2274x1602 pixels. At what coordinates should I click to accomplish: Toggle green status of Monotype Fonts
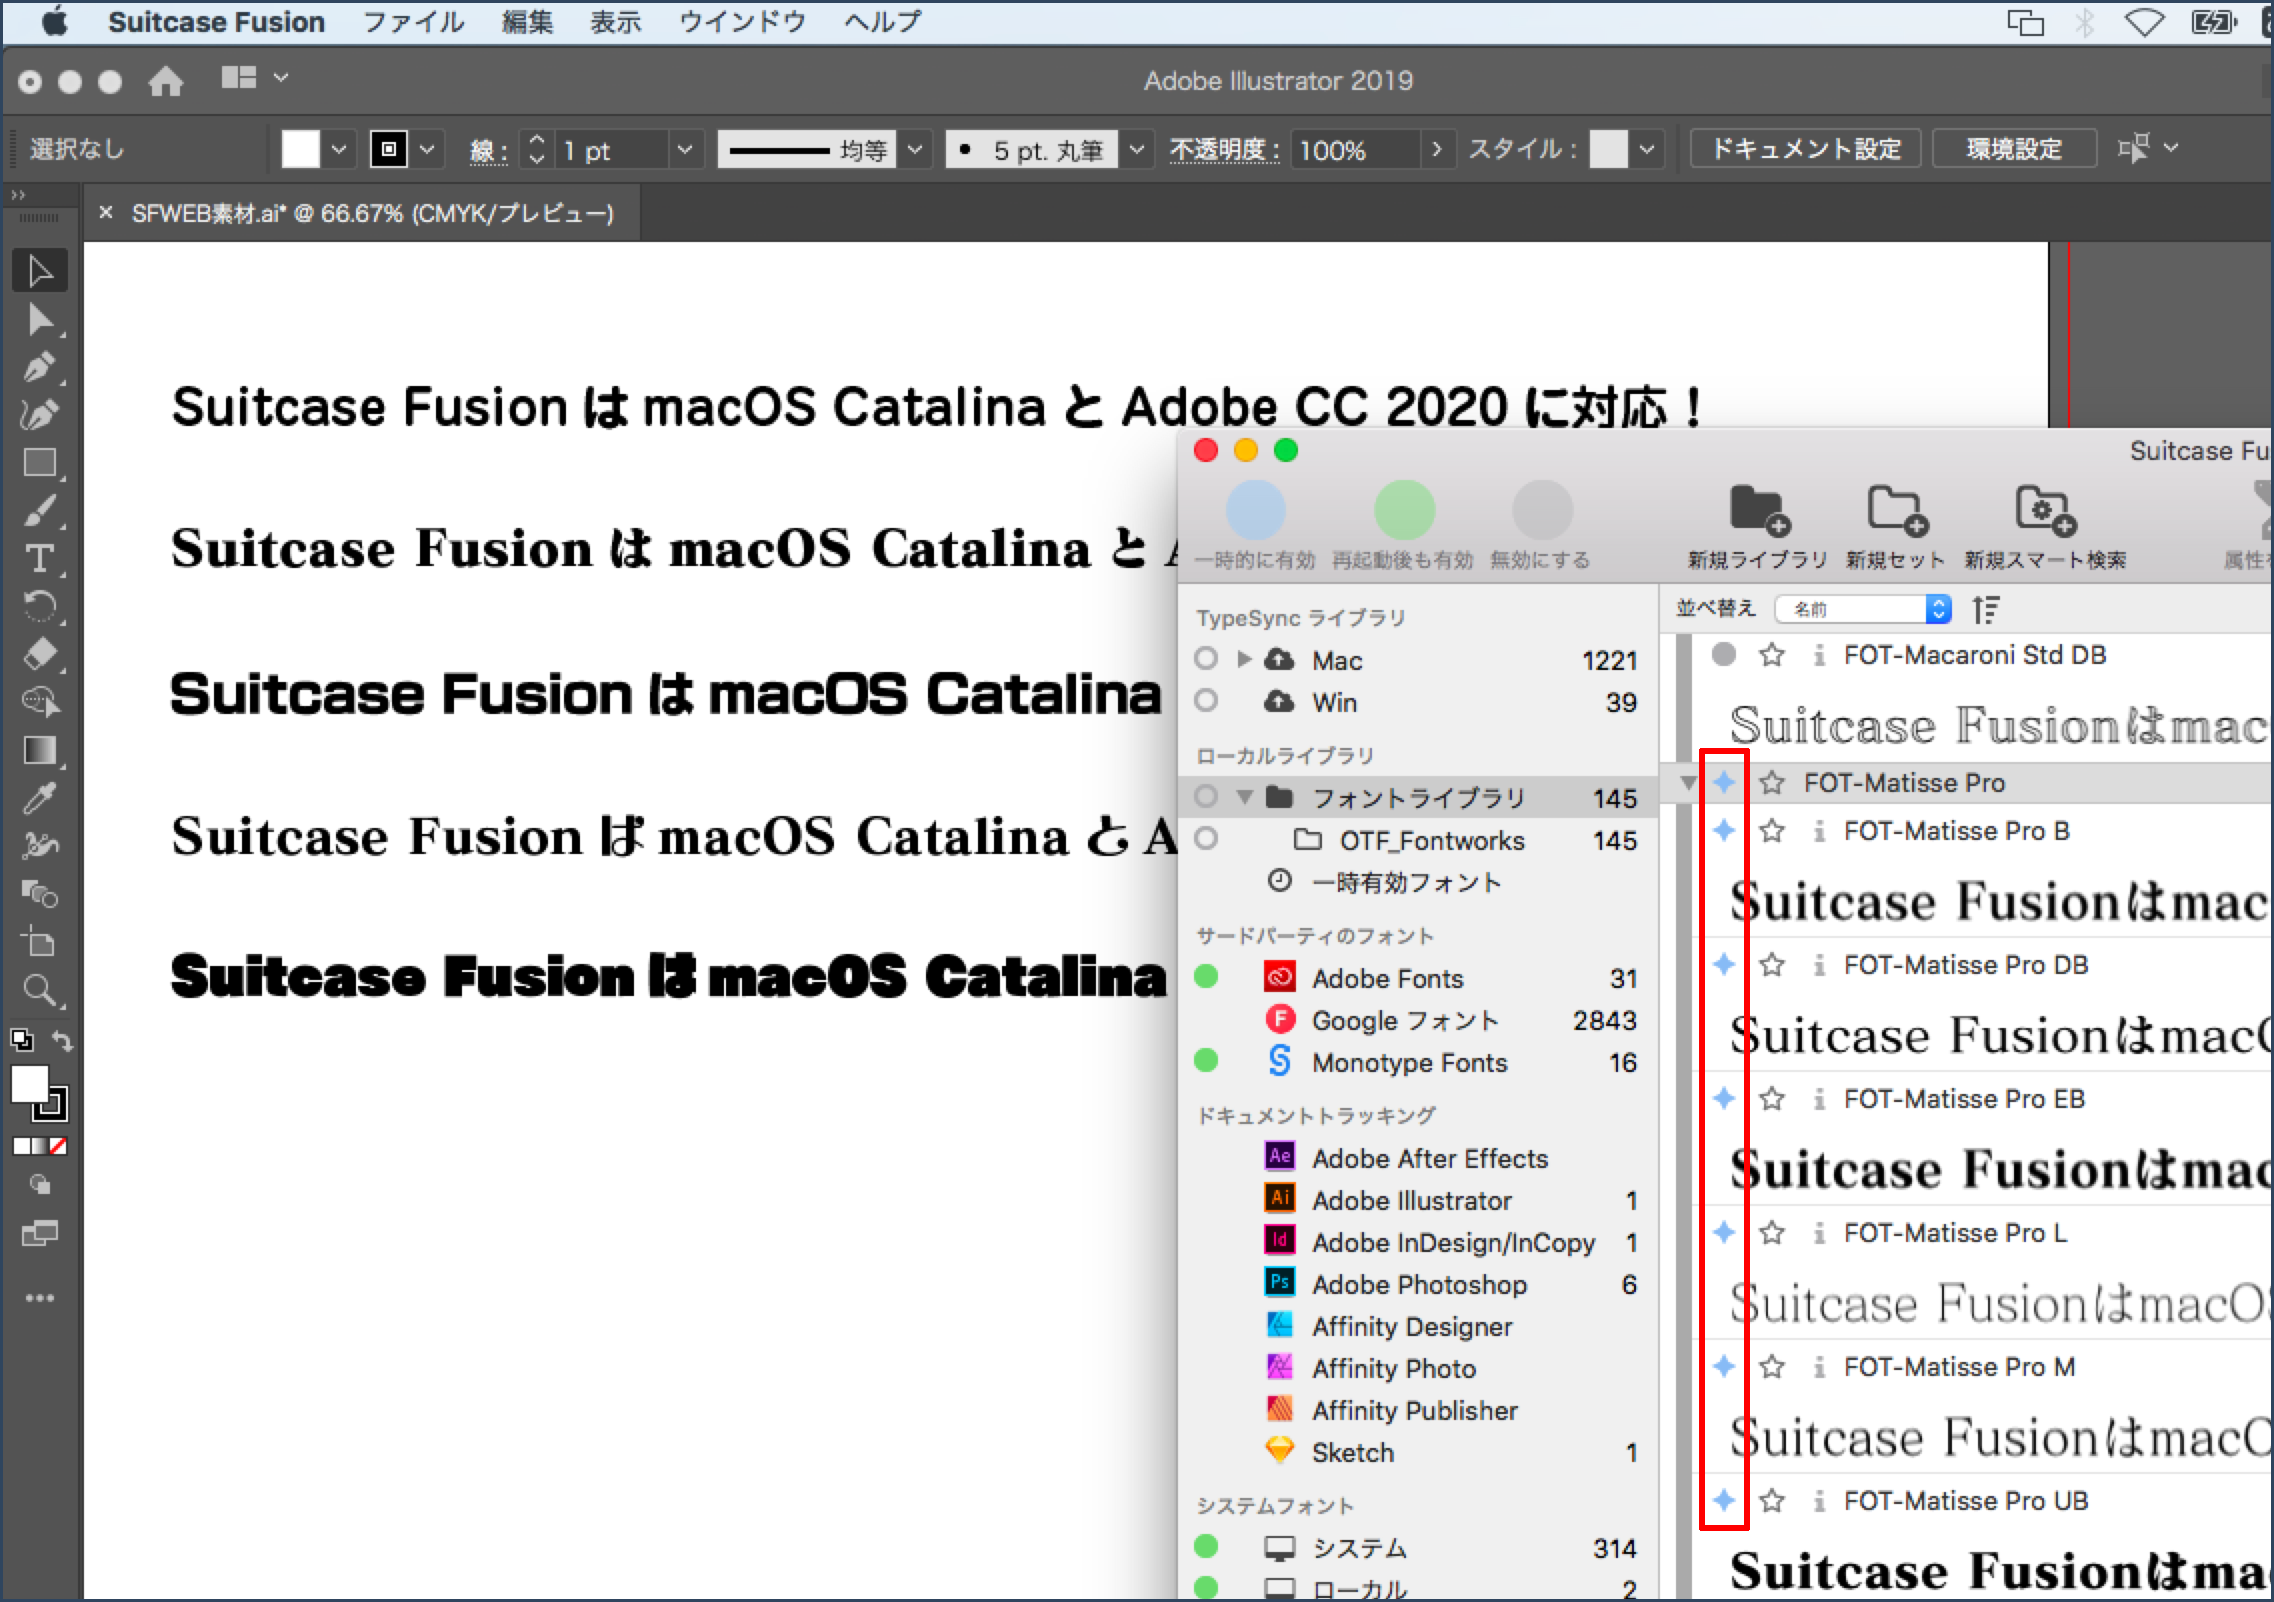click(1206, 1060)
